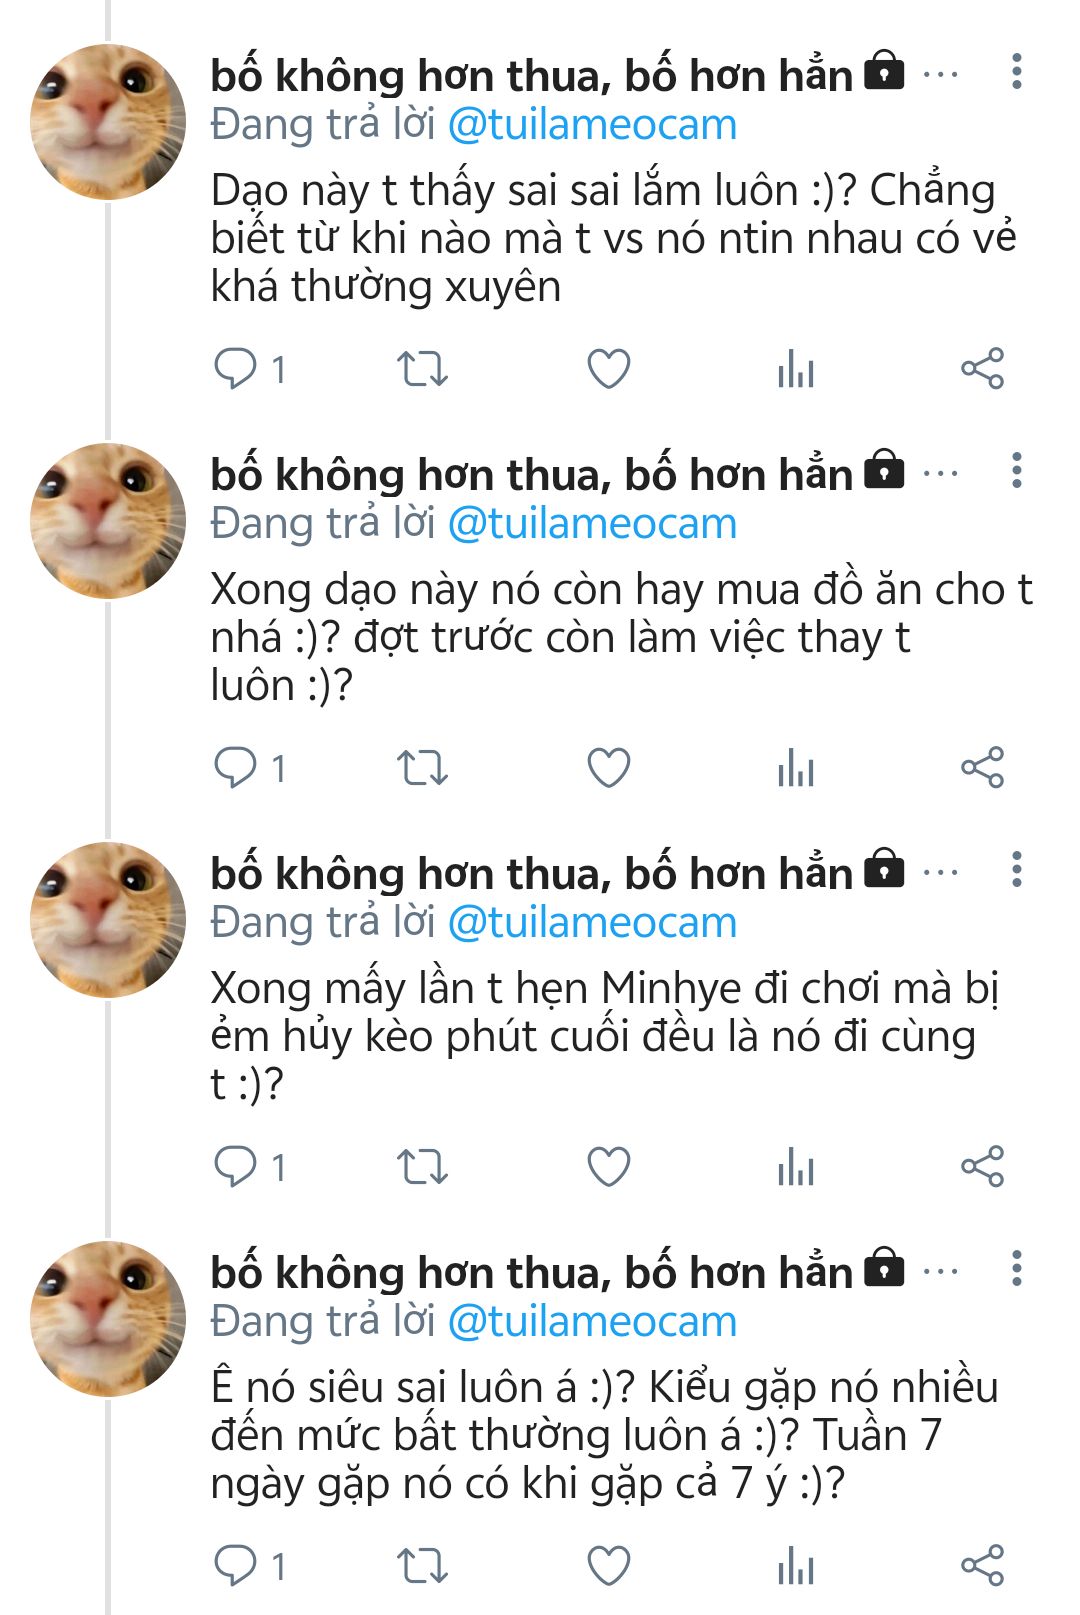
Task: Open the three-dot menu on last tweet
Action: pos(1017,1269)
